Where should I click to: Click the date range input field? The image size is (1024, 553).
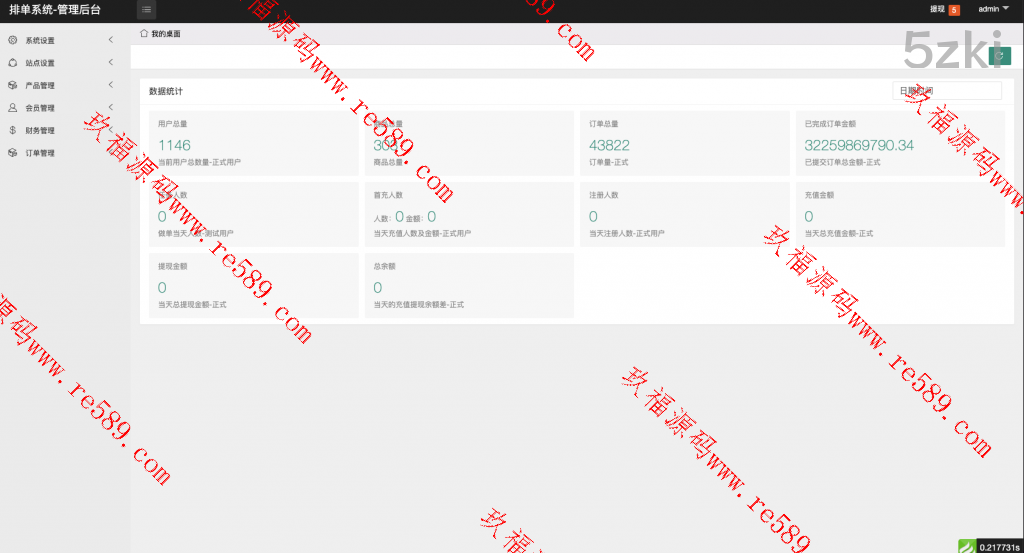pyautogui.click(x=946, y=91)
